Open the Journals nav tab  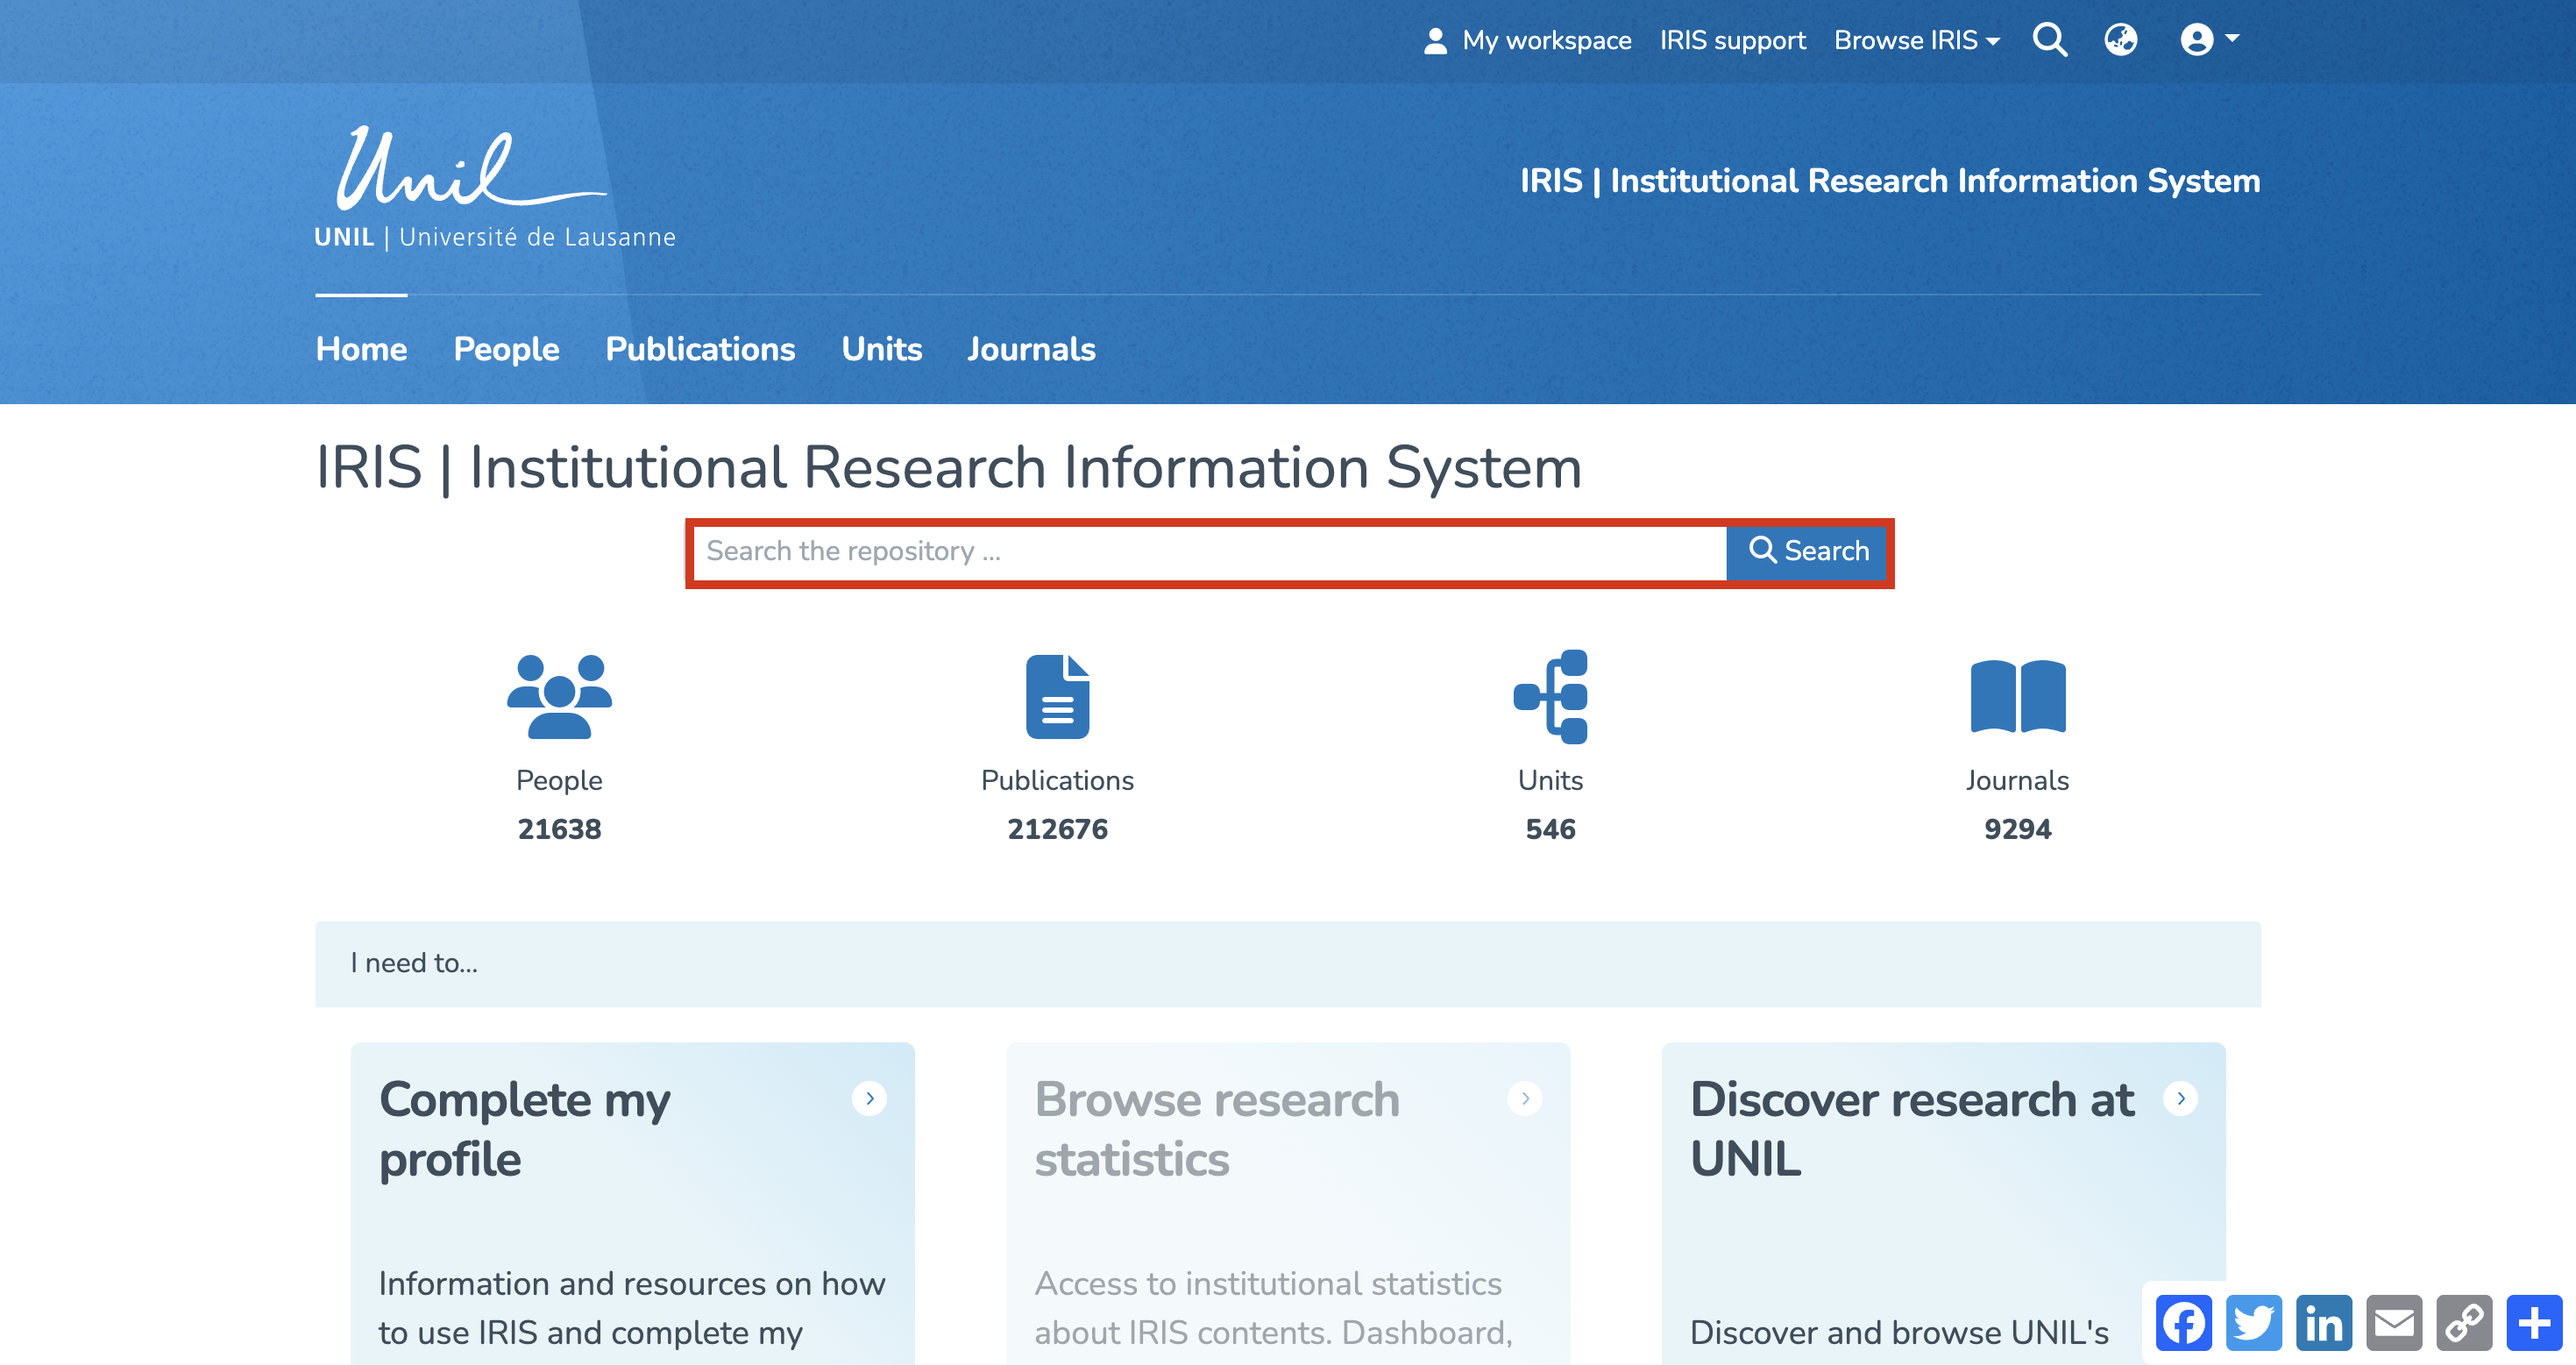coord(1031,349)
